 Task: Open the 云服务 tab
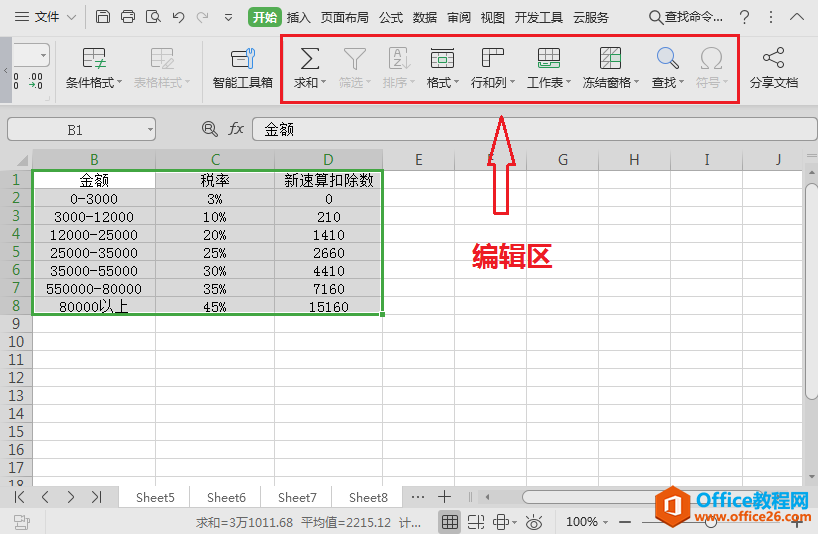[x=591, y=17]
